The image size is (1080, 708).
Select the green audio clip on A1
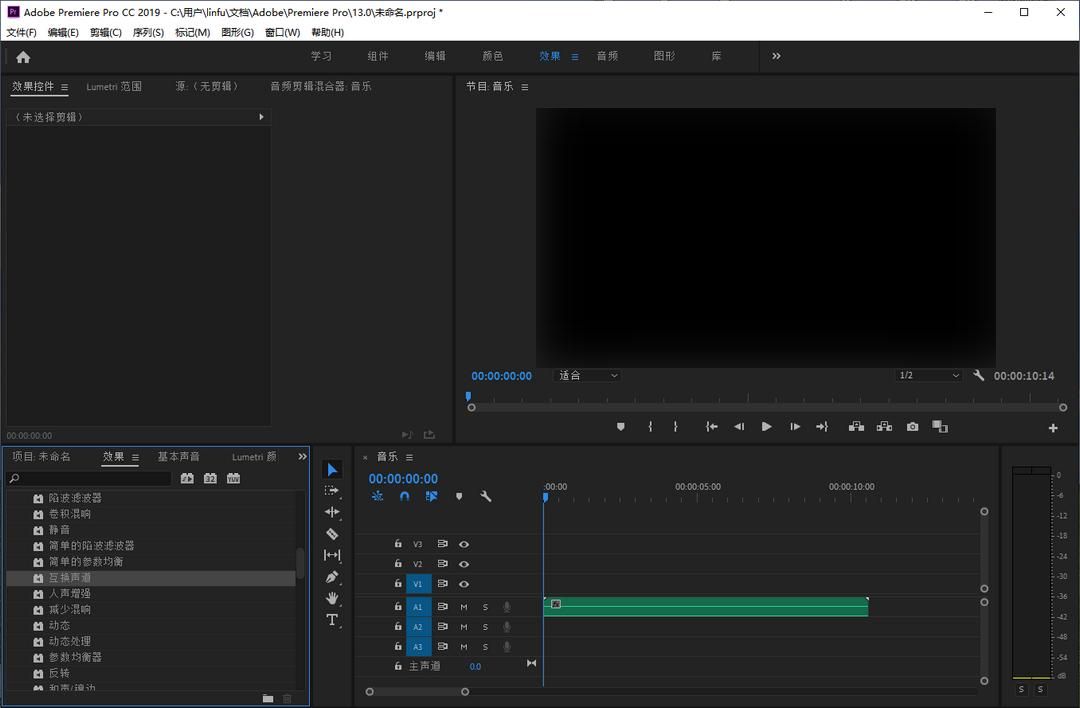(x=706, y=607)
